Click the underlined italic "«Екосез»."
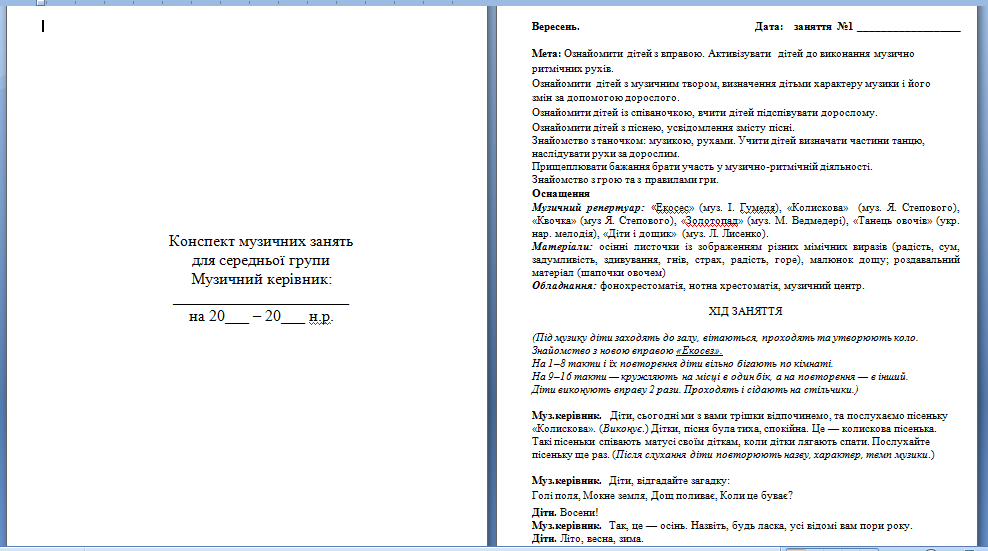Image resolution: width=988 pixels, height=551 pixels. click(x=699, y=351)
